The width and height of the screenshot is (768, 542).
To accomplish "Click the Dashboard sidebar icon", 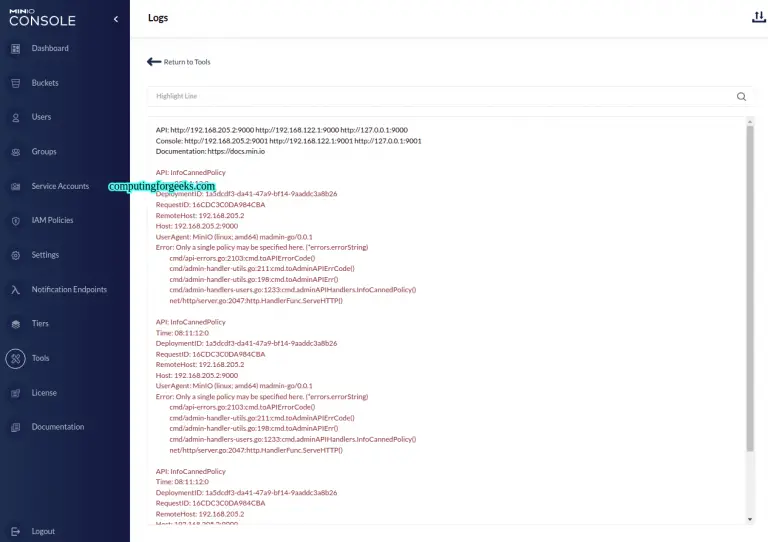I will [x=16, y=48].
